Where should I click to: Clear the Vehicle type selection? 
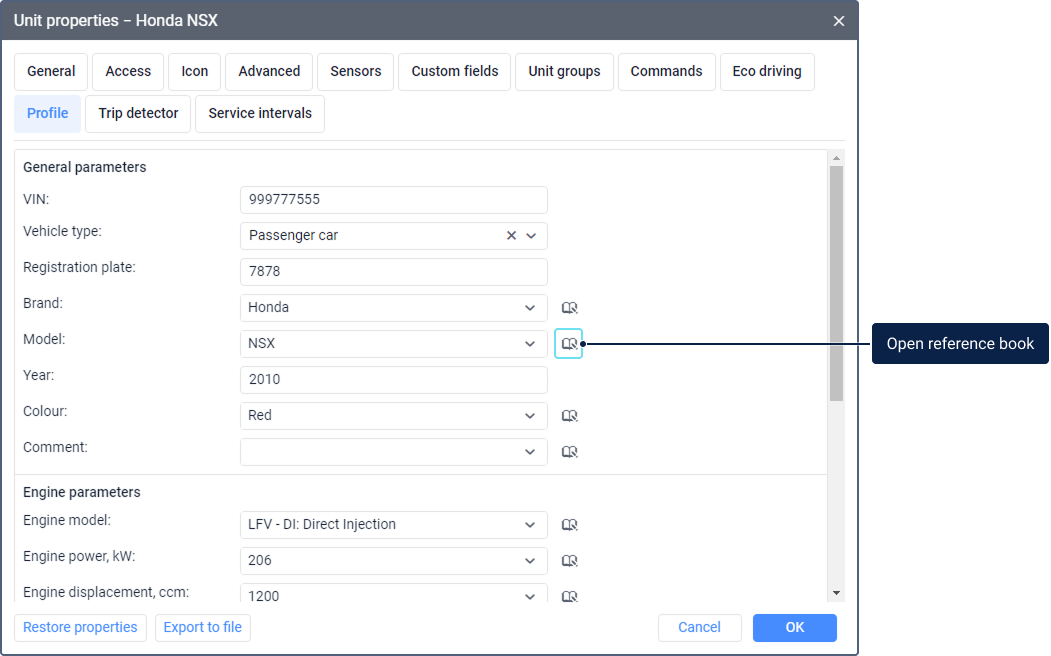[511, 236]
